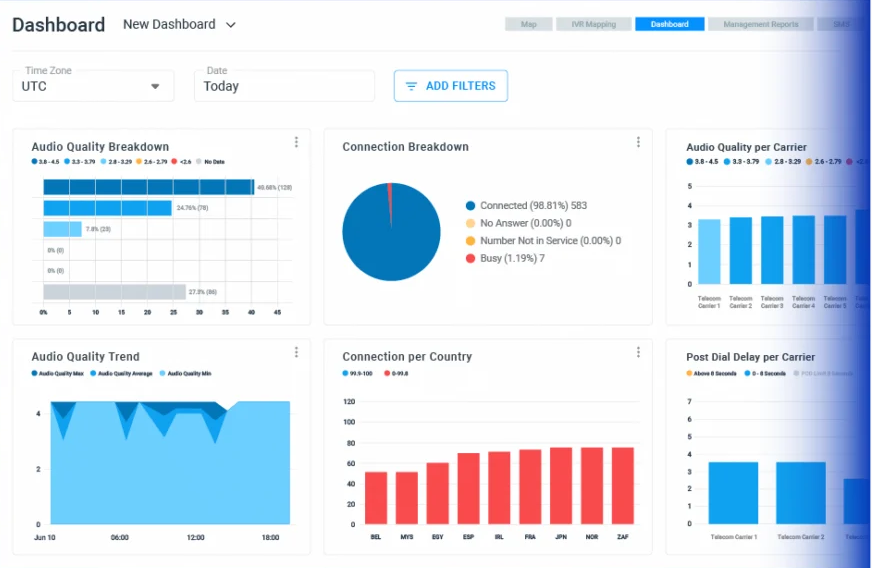
Task: Click the 7.8% bar value label
Action: click(x=98, y=229)
